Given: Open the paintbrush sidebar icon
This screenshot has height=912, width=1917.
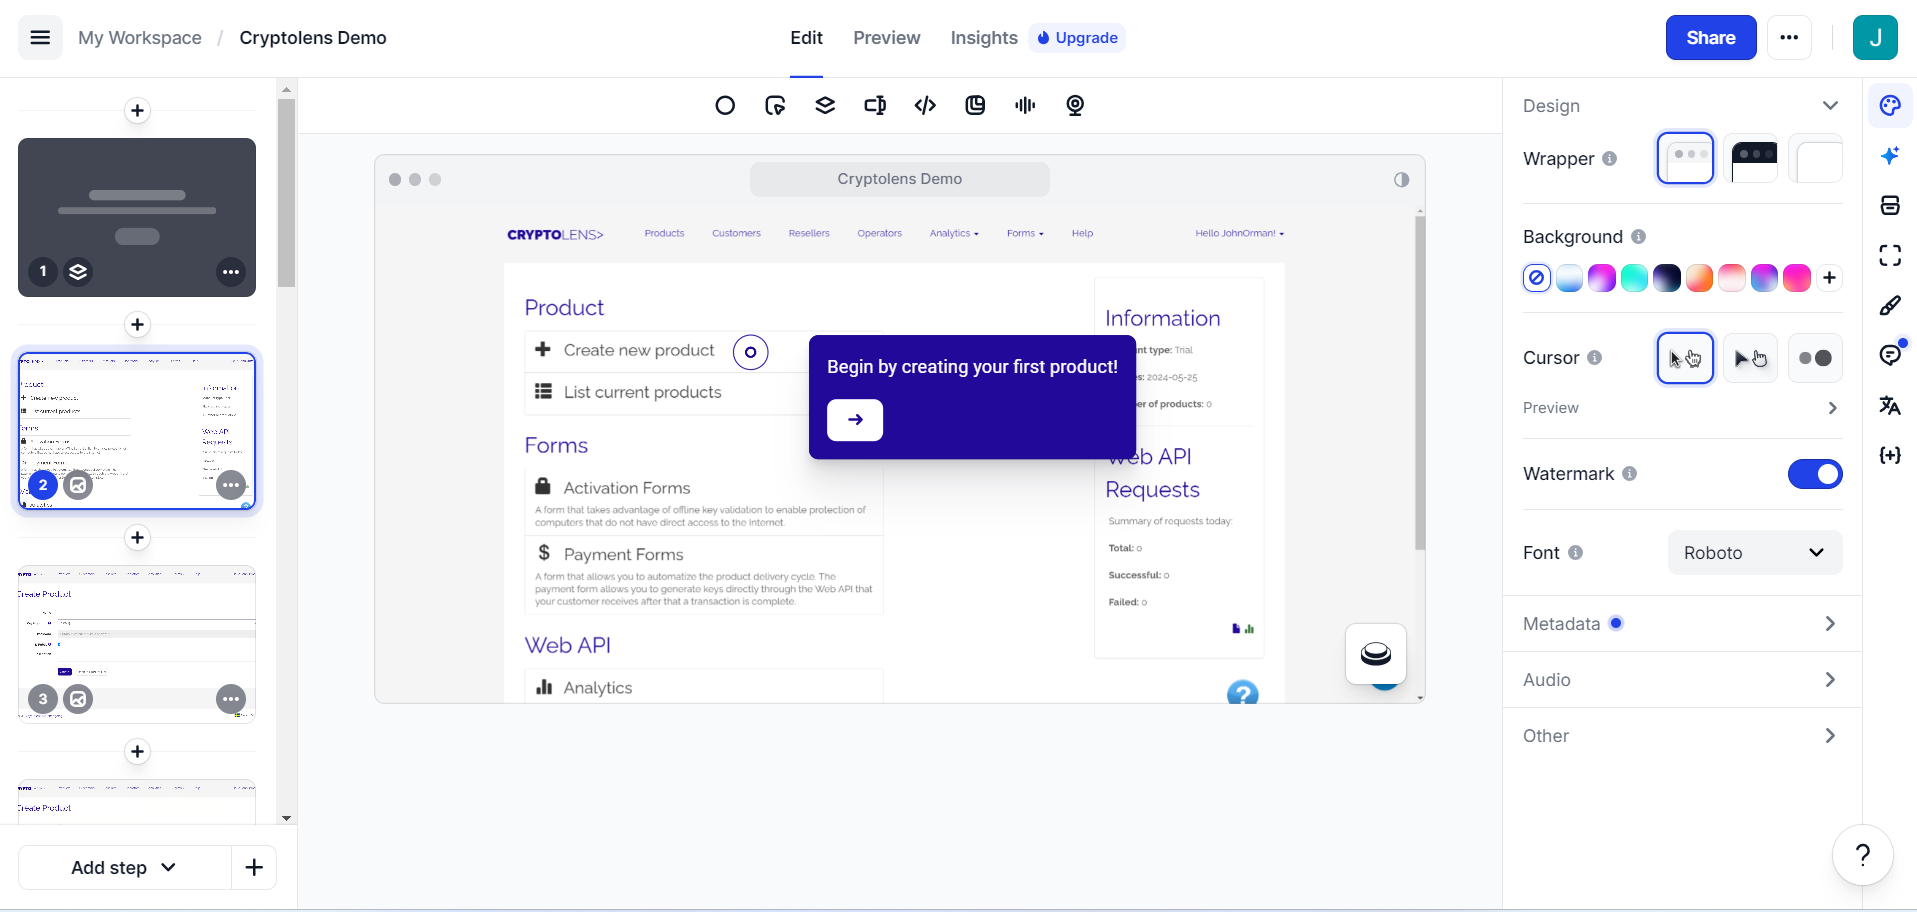Looking at the screenshot, I should tap(1890, 306).
